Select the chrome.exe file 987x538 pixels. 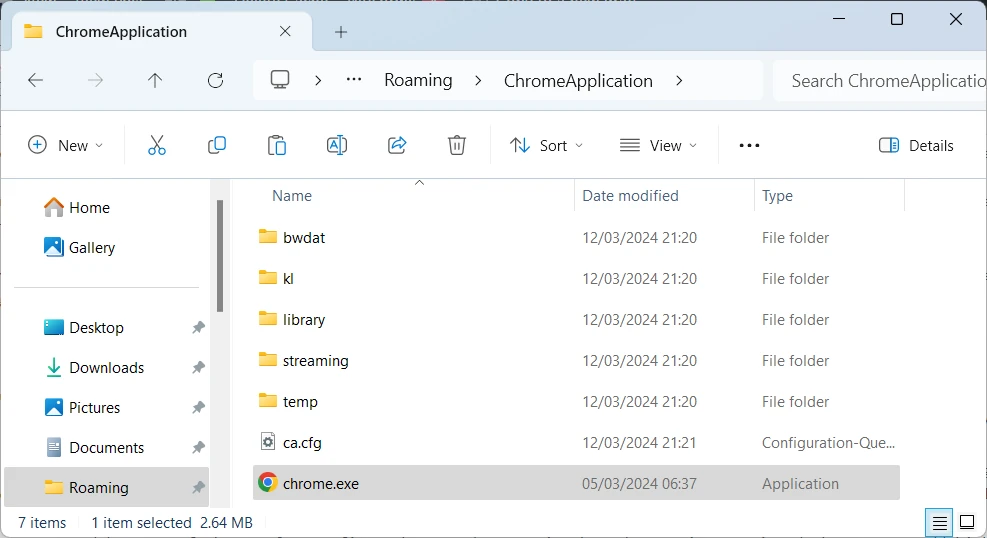pos(576,483)
